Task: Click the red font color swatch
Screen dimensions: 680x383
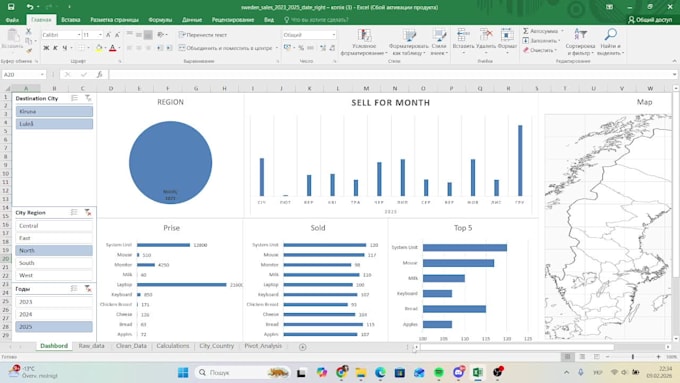Action: (113, 48)
